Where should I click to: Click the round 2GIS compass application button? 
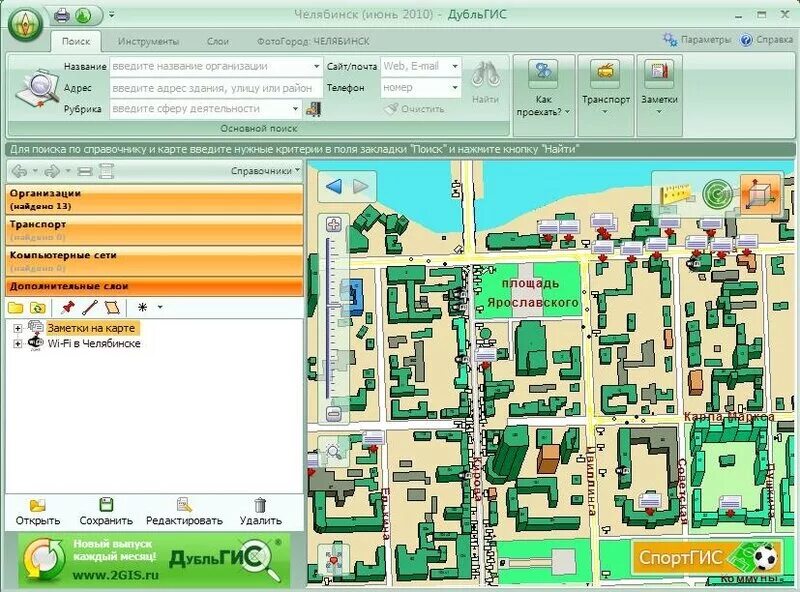(x=25, y=23)
